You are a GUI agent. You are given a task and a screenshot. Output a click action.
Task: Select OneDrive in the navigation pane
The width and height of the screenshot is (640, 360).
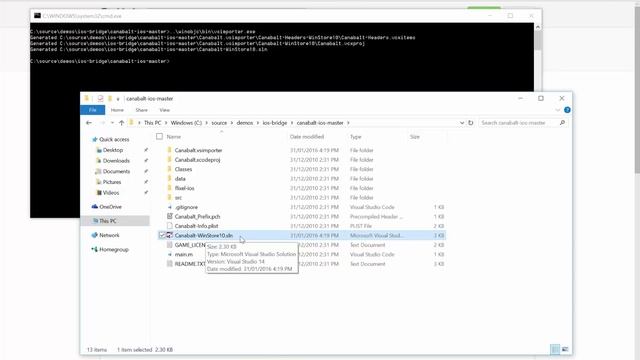coord(107,207)
